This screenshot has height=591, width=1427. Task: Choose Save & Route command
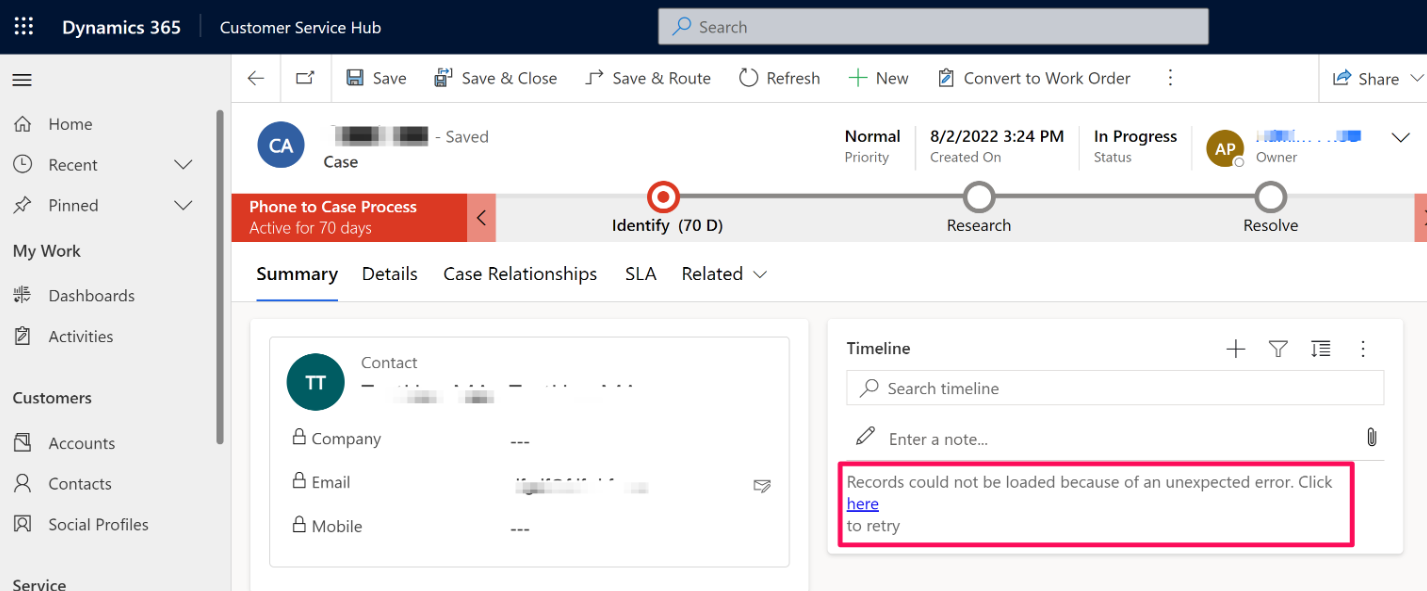pyautogui.click(x=648, y=78)
